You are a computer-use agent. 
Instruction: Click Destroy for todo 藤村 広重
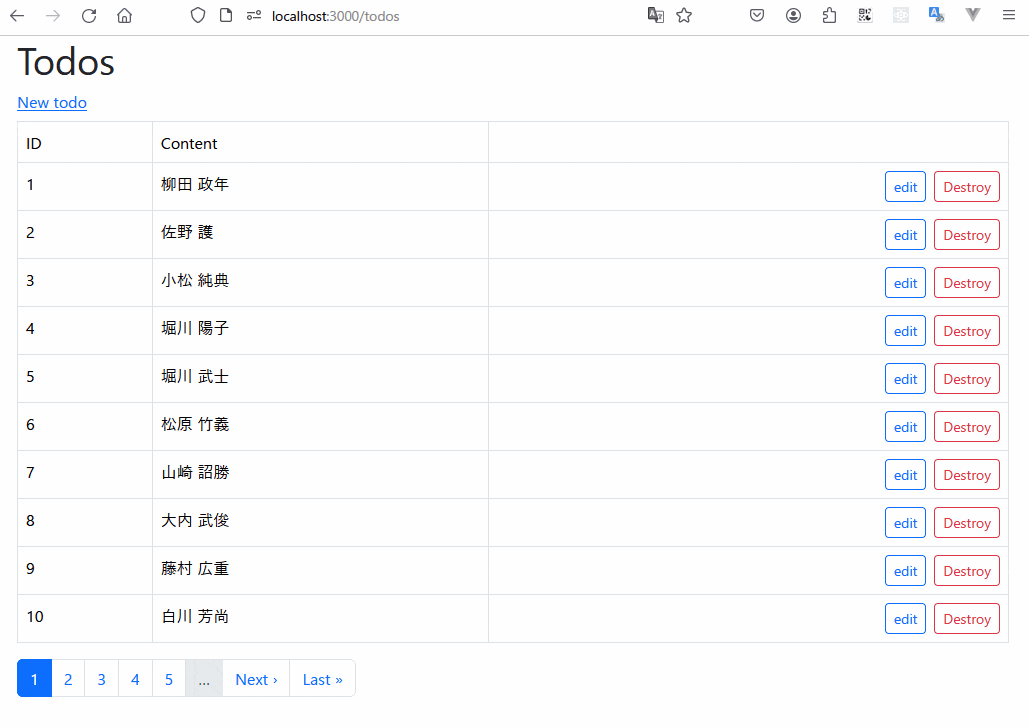click(x=967, y=570)
